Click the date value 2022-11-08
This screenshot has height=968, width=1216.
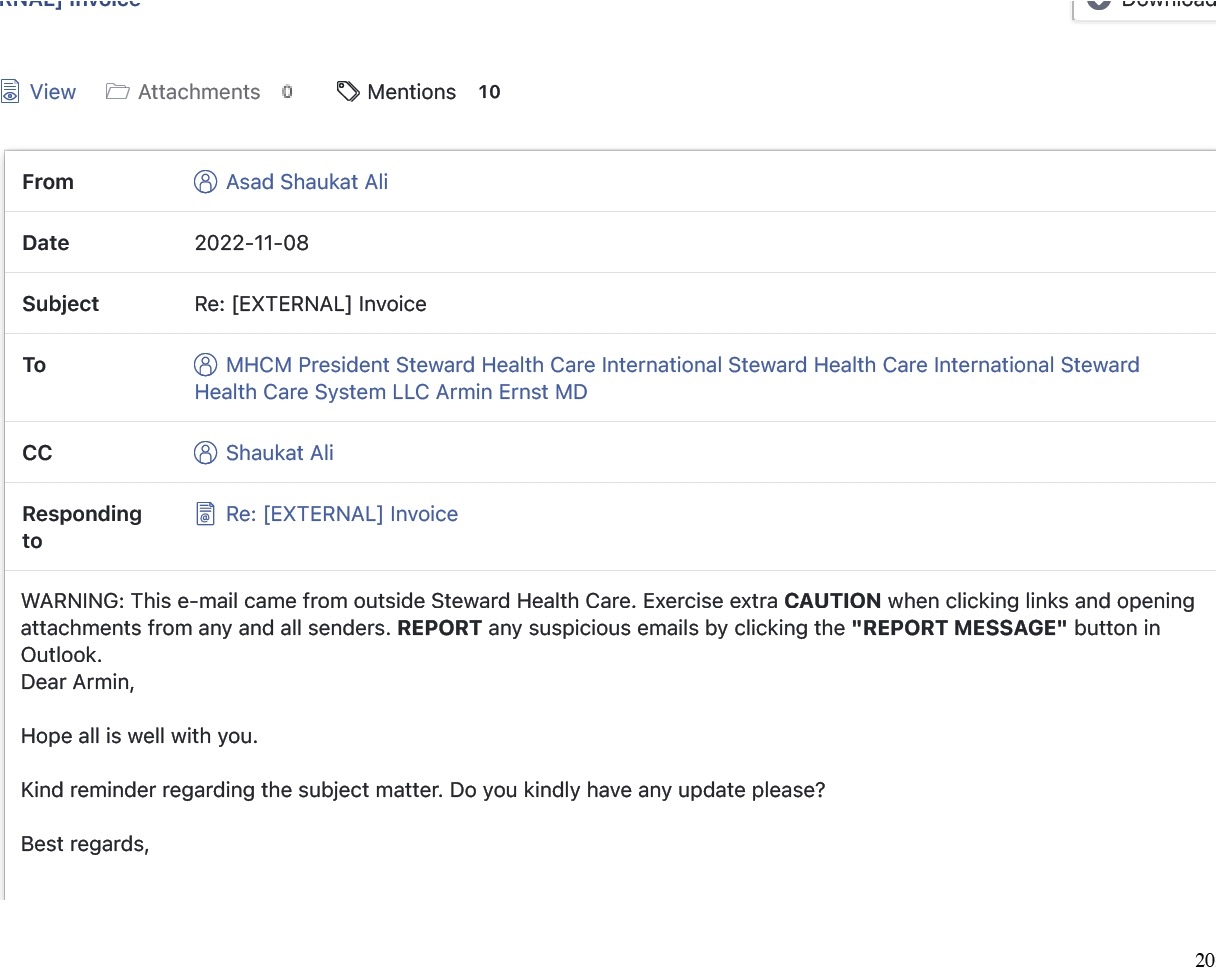coord(252,243)
